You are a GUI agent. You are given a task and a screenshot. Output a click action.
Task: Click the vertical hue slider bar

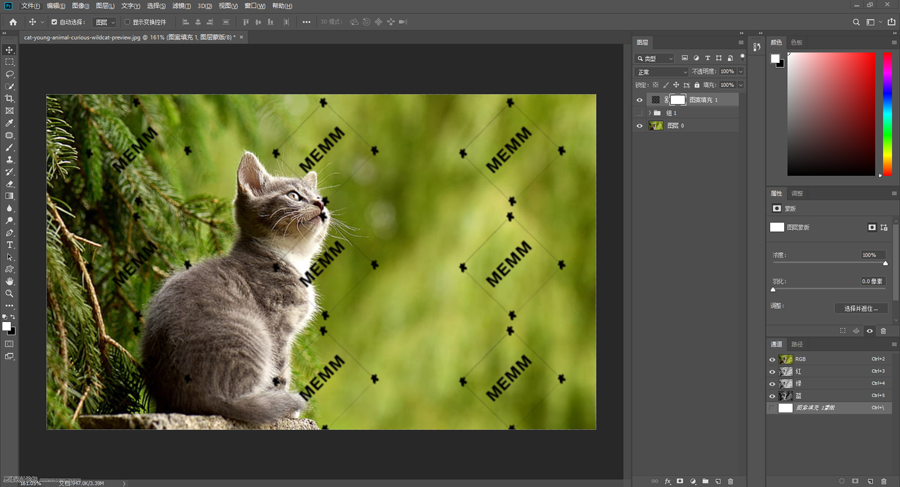(x=887, y=113)
